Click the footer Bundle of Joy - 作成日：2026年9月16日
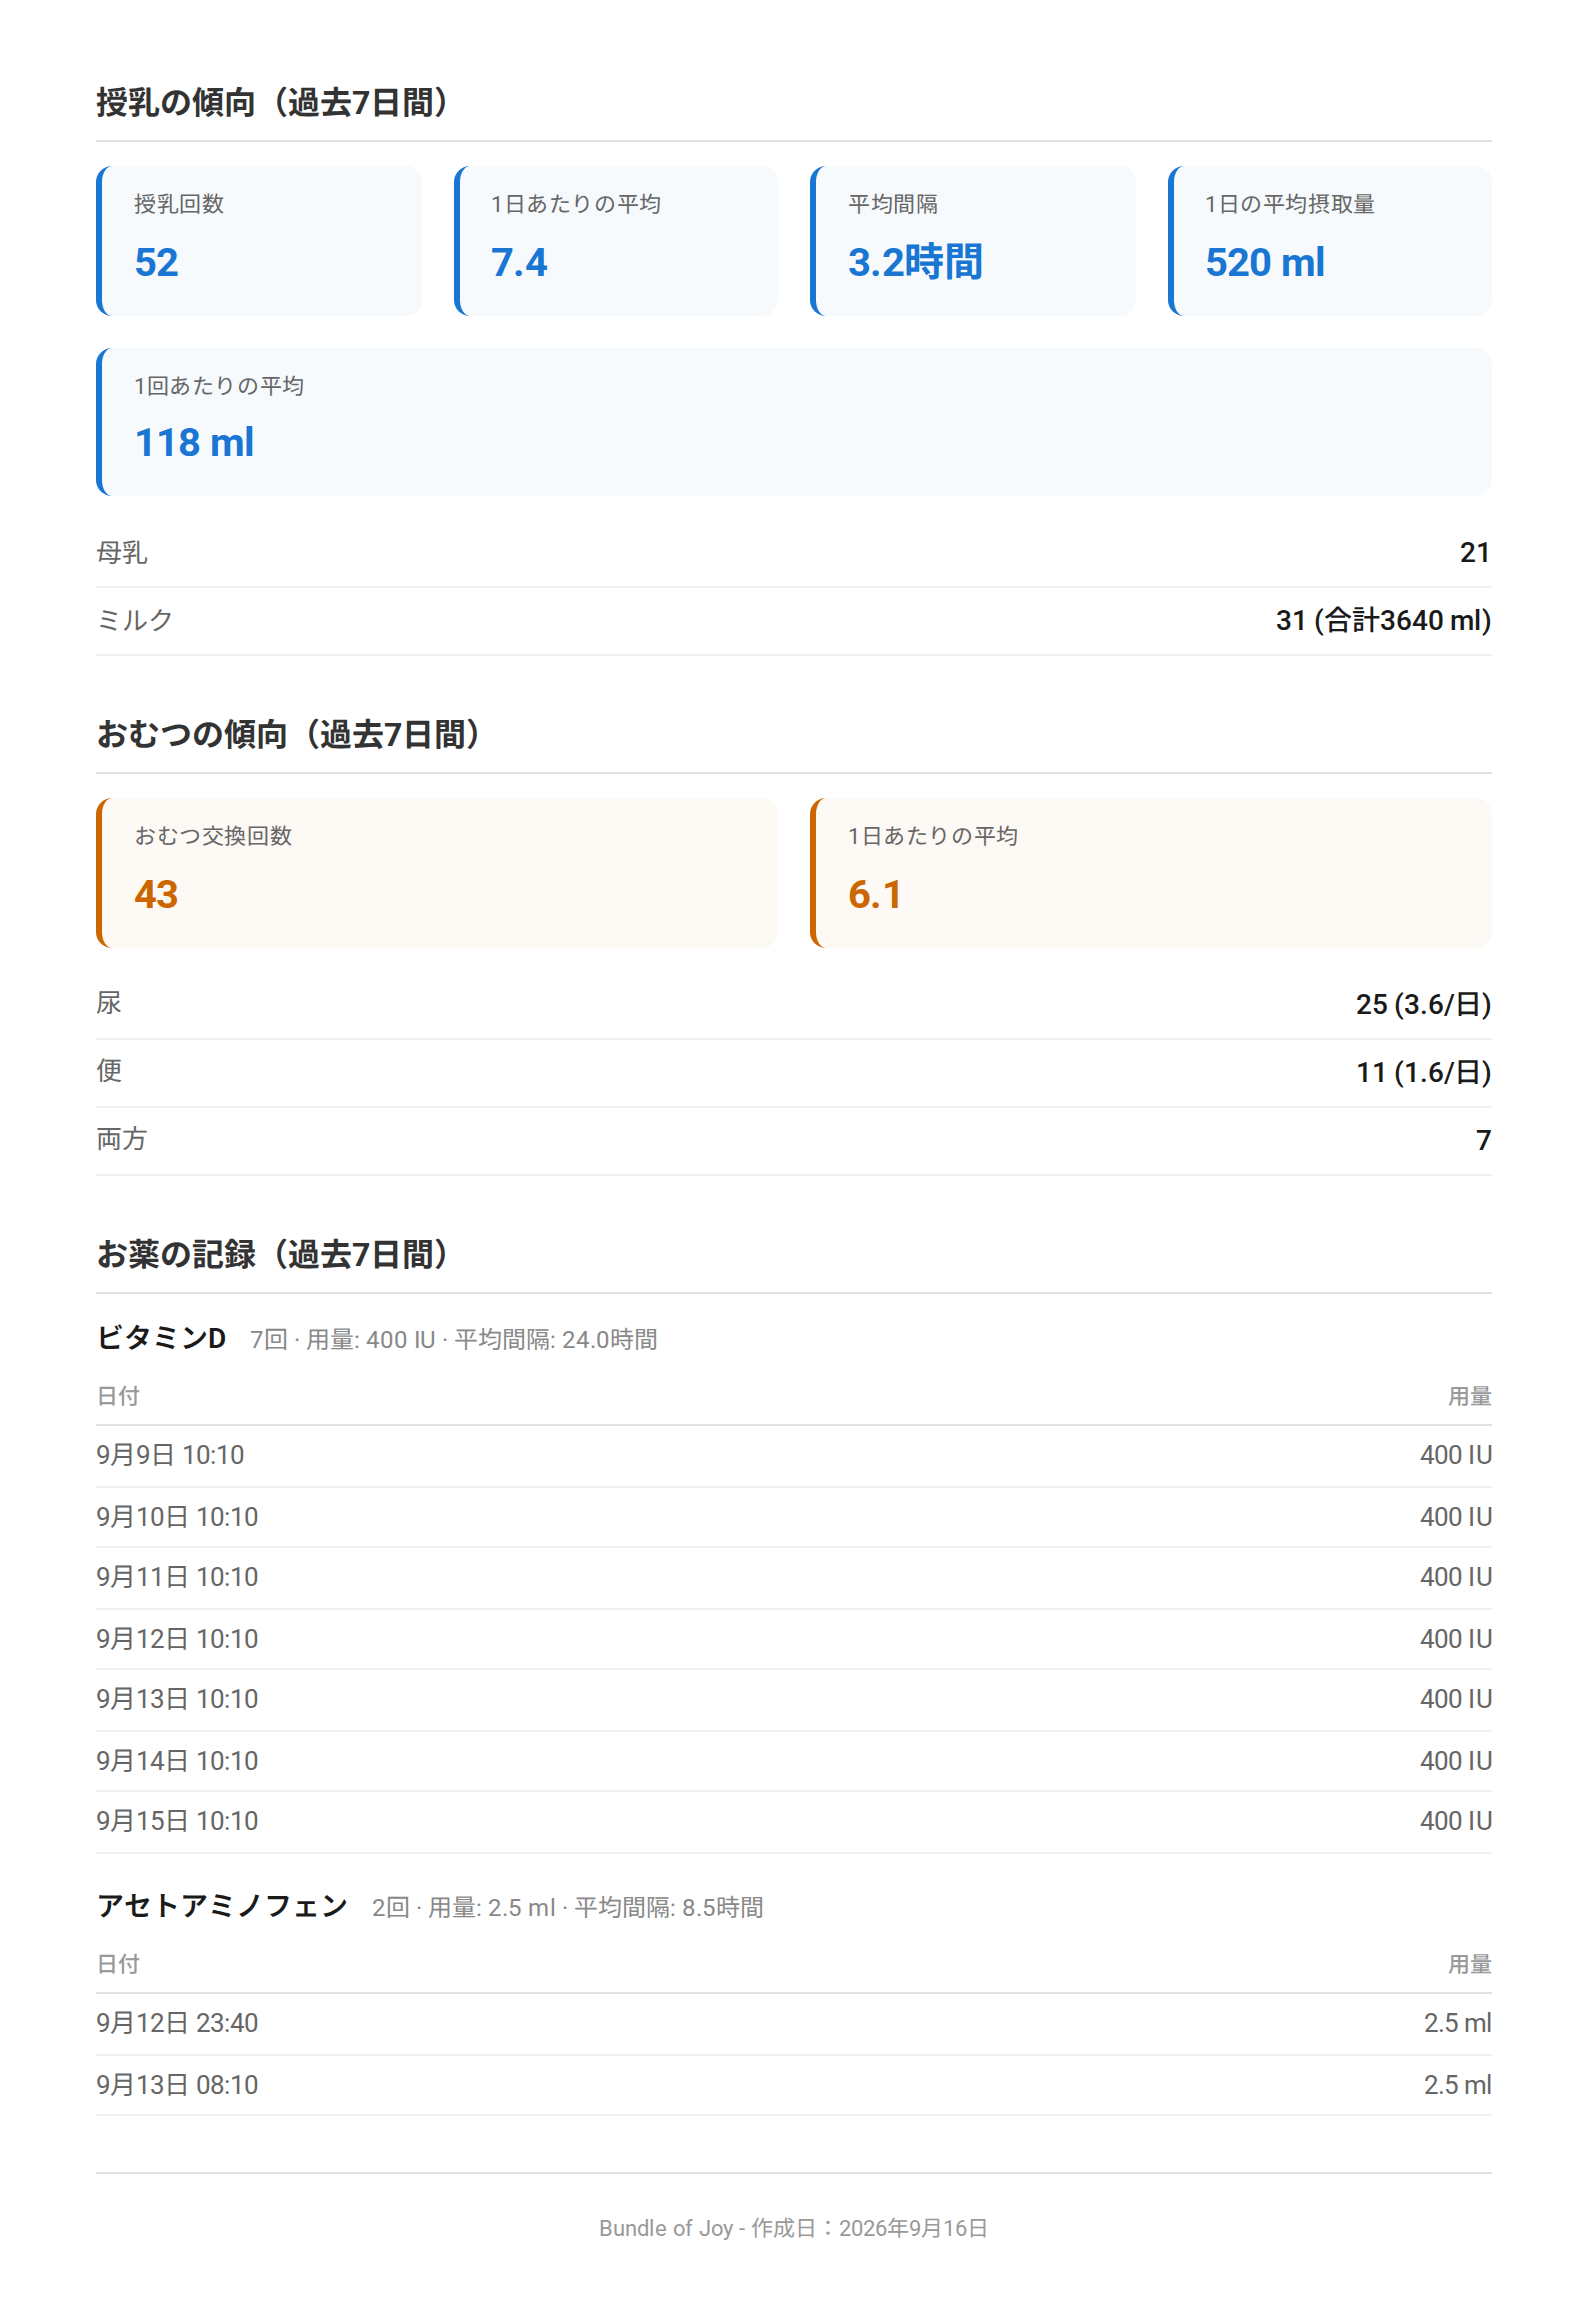Screen dimensions: 1588x2304 point(794,2228)
